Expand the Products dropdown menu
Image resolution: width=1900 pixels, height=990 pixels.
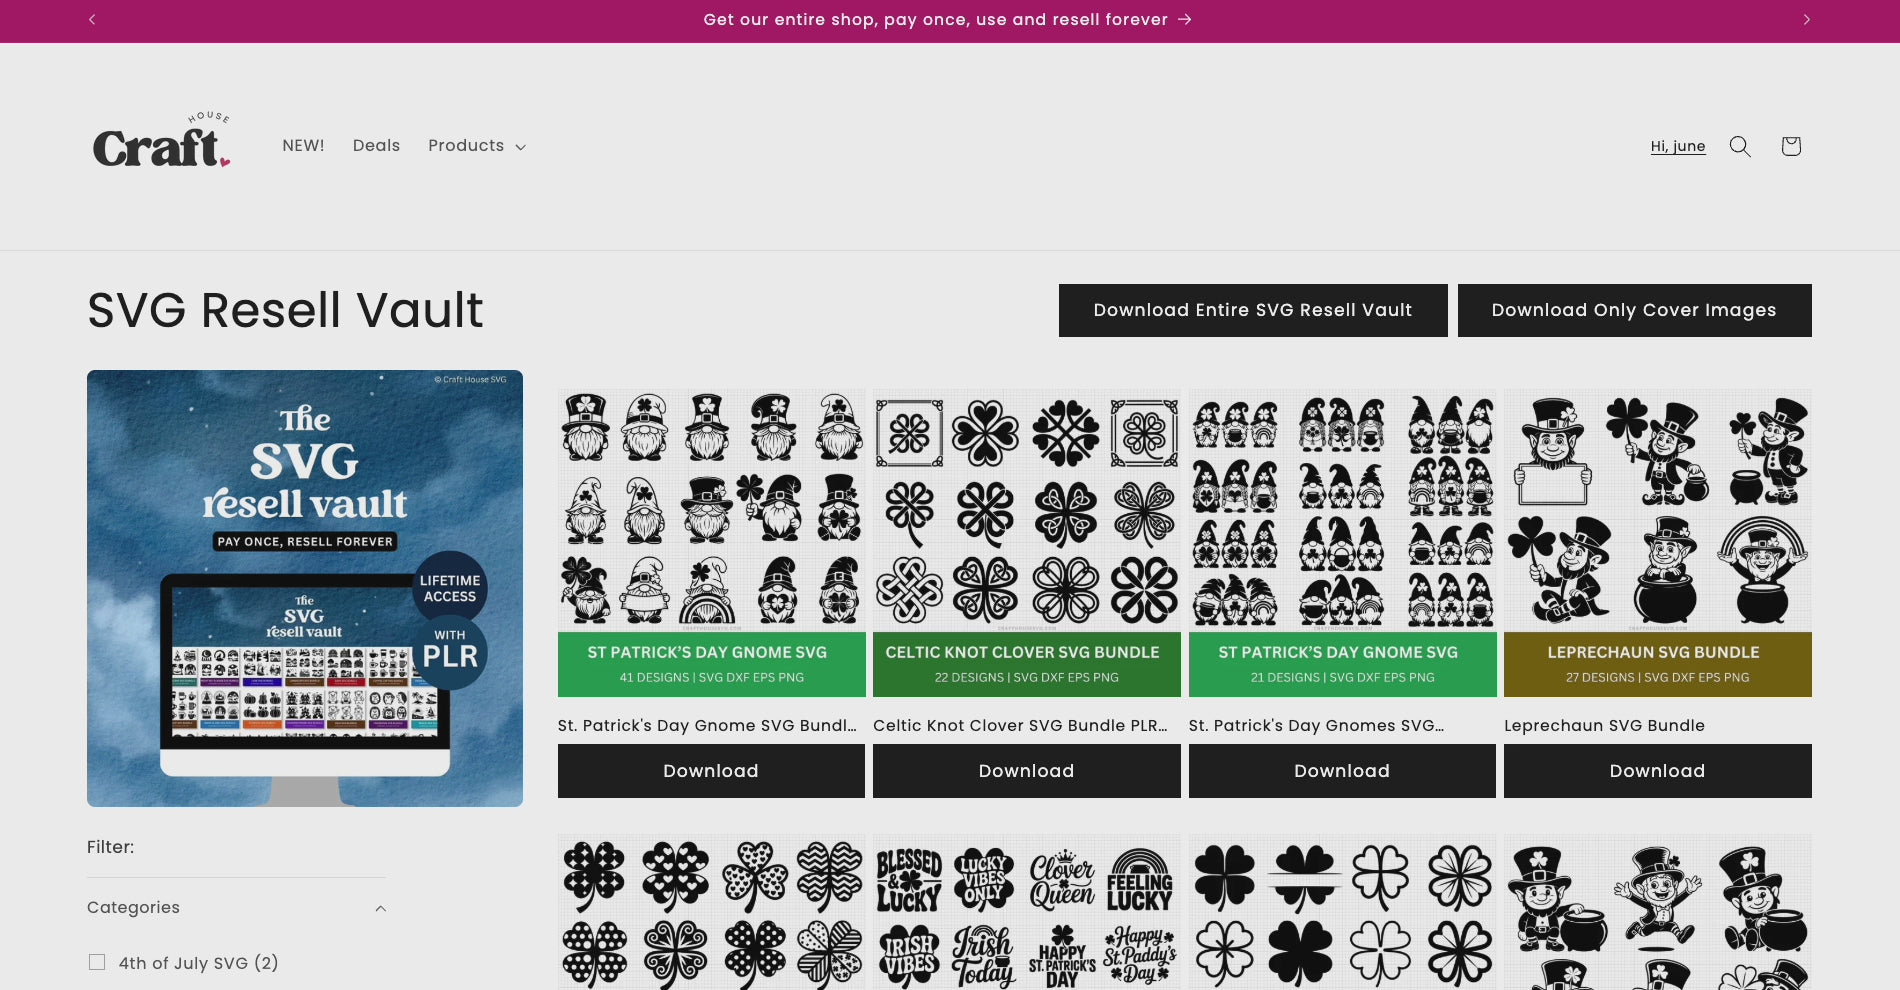tap(477, 146)
